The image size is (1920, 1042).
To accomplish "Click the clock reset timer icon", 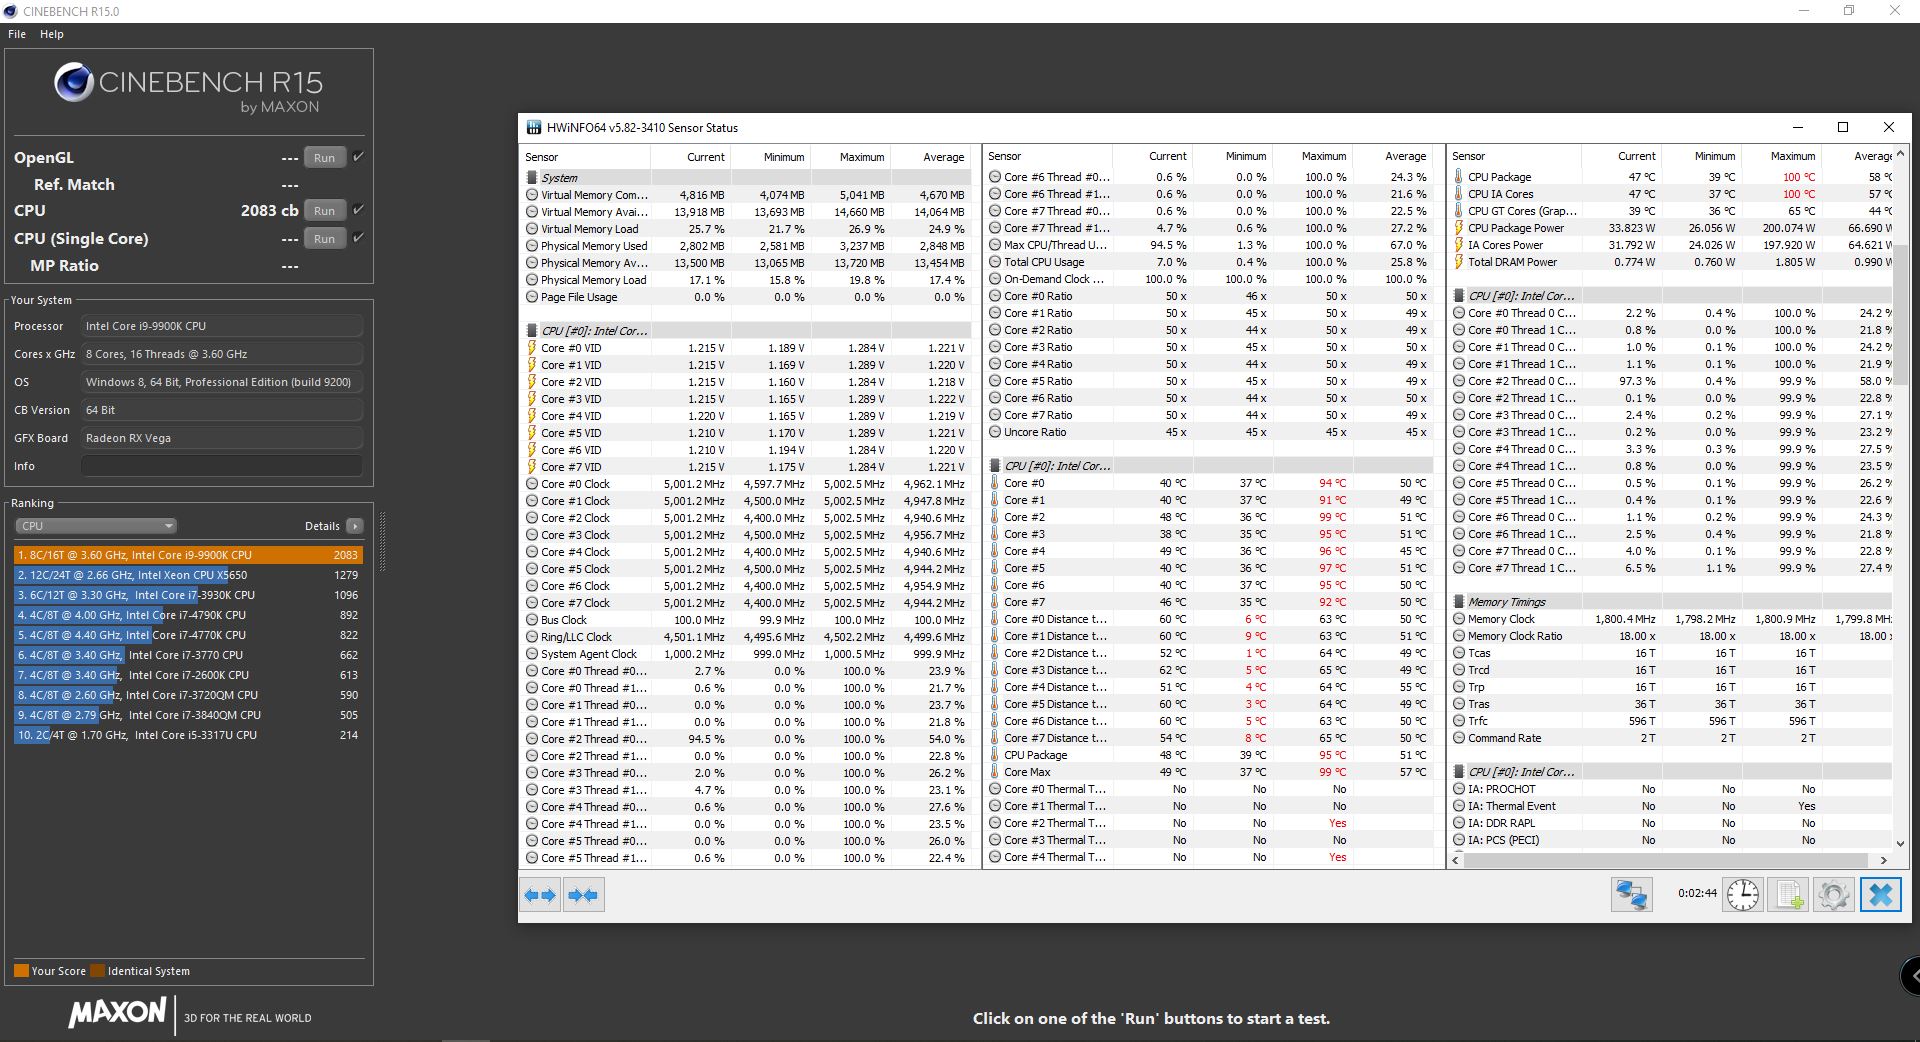I will pyautogui.click(x=1743, y=894).
